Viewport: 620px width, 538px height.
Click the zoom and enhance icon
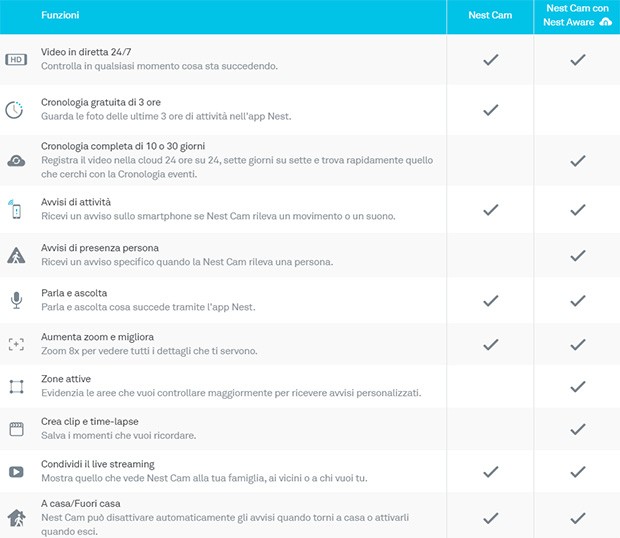pos(16,344)
